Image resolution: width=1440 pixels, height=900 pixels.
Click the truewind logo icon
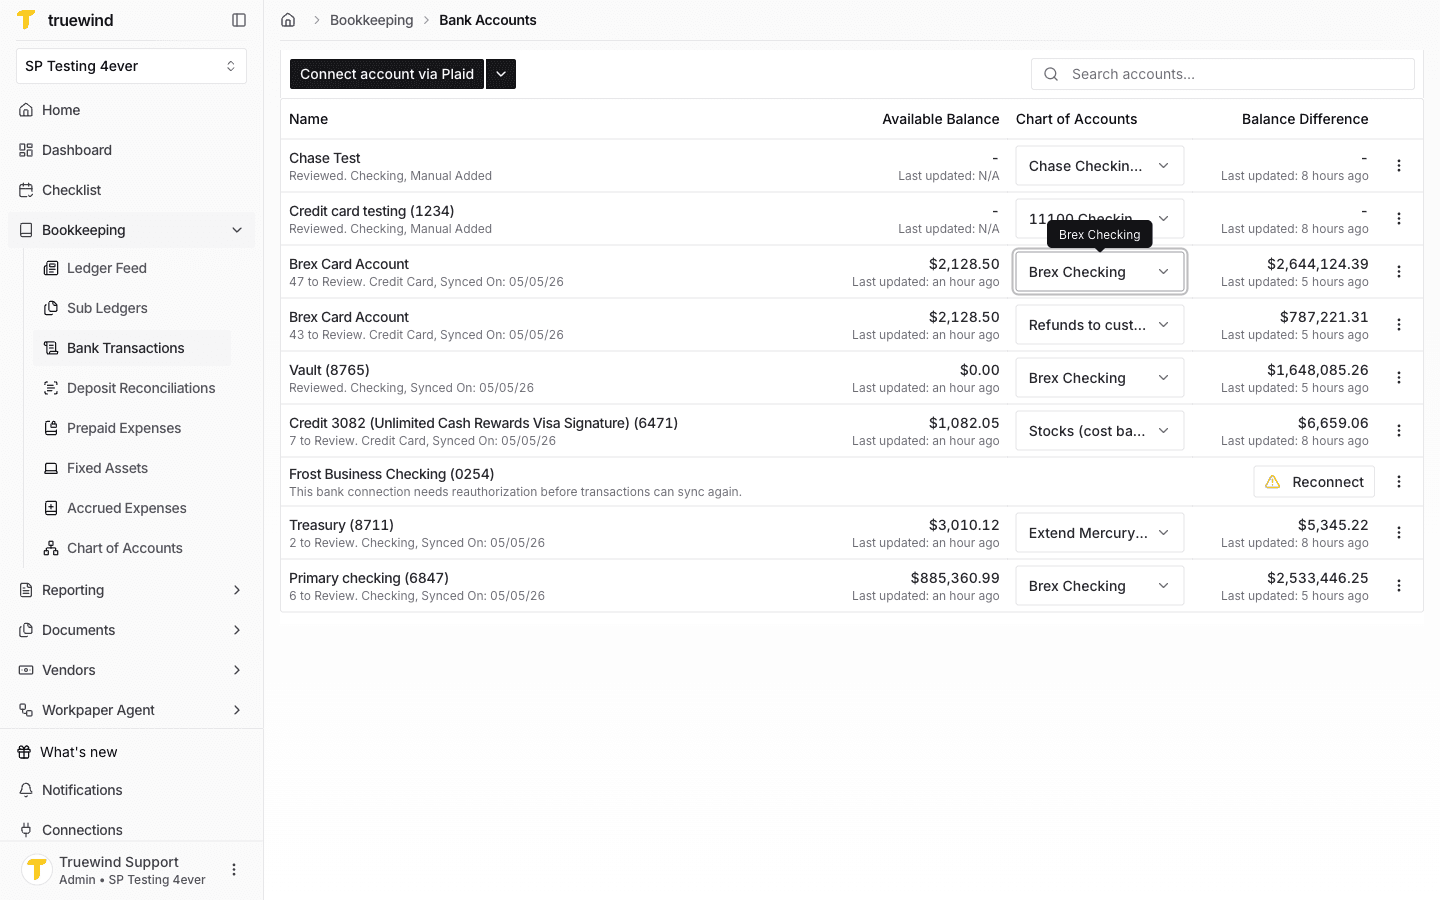point(27,20)
